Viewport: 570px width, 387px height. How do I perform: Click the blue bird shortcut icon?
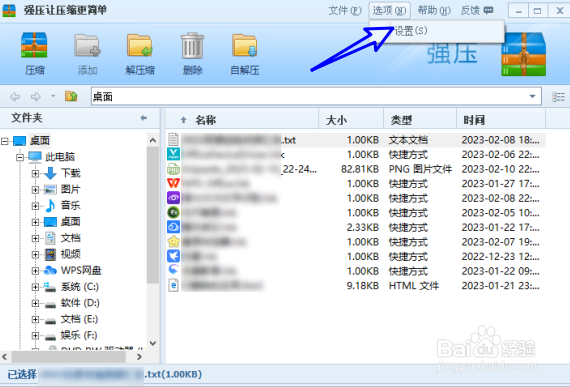(x=173, y=256)
